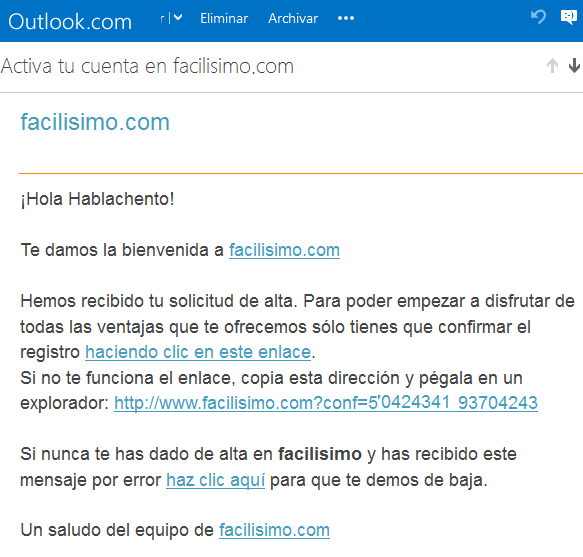Archive the message with Archivar
Viewport: 583px width, 557px height.
pyautogui.click(x=293, y=18)
